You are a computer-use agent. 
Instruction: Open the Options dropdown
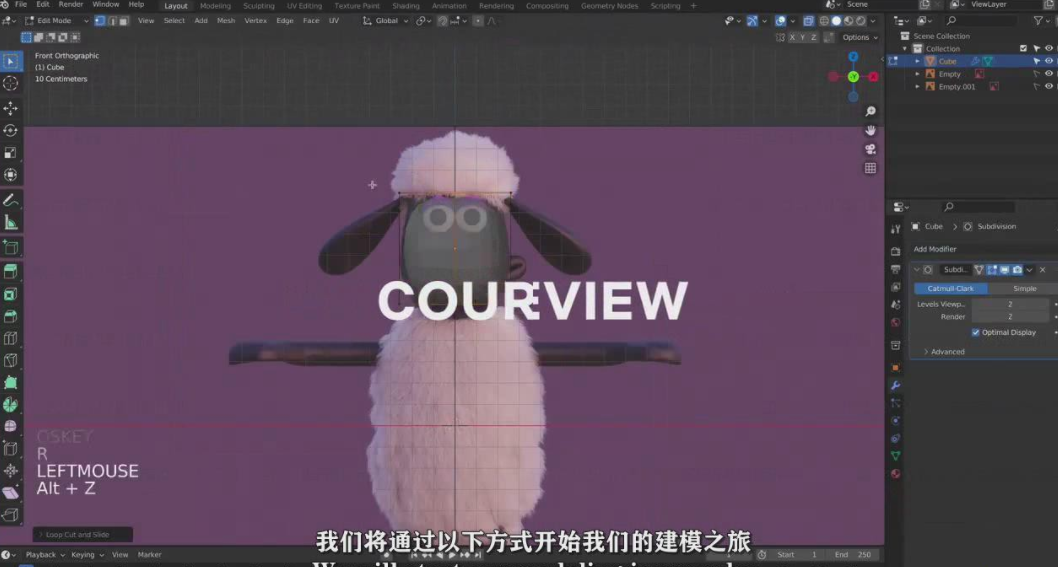coord(860,37)
